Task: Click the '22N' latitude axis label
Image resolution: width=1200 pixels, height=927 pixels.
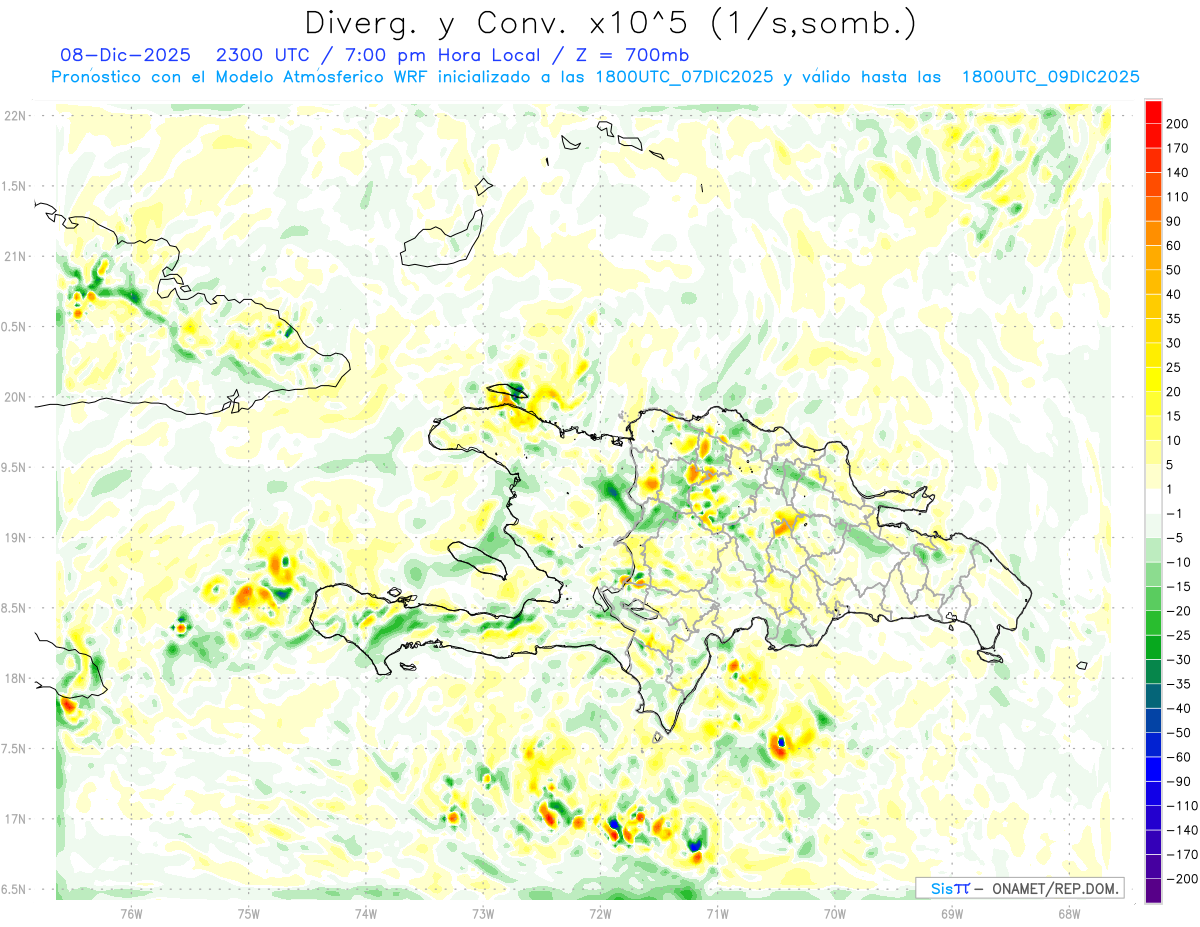Action: pos(16,116)
